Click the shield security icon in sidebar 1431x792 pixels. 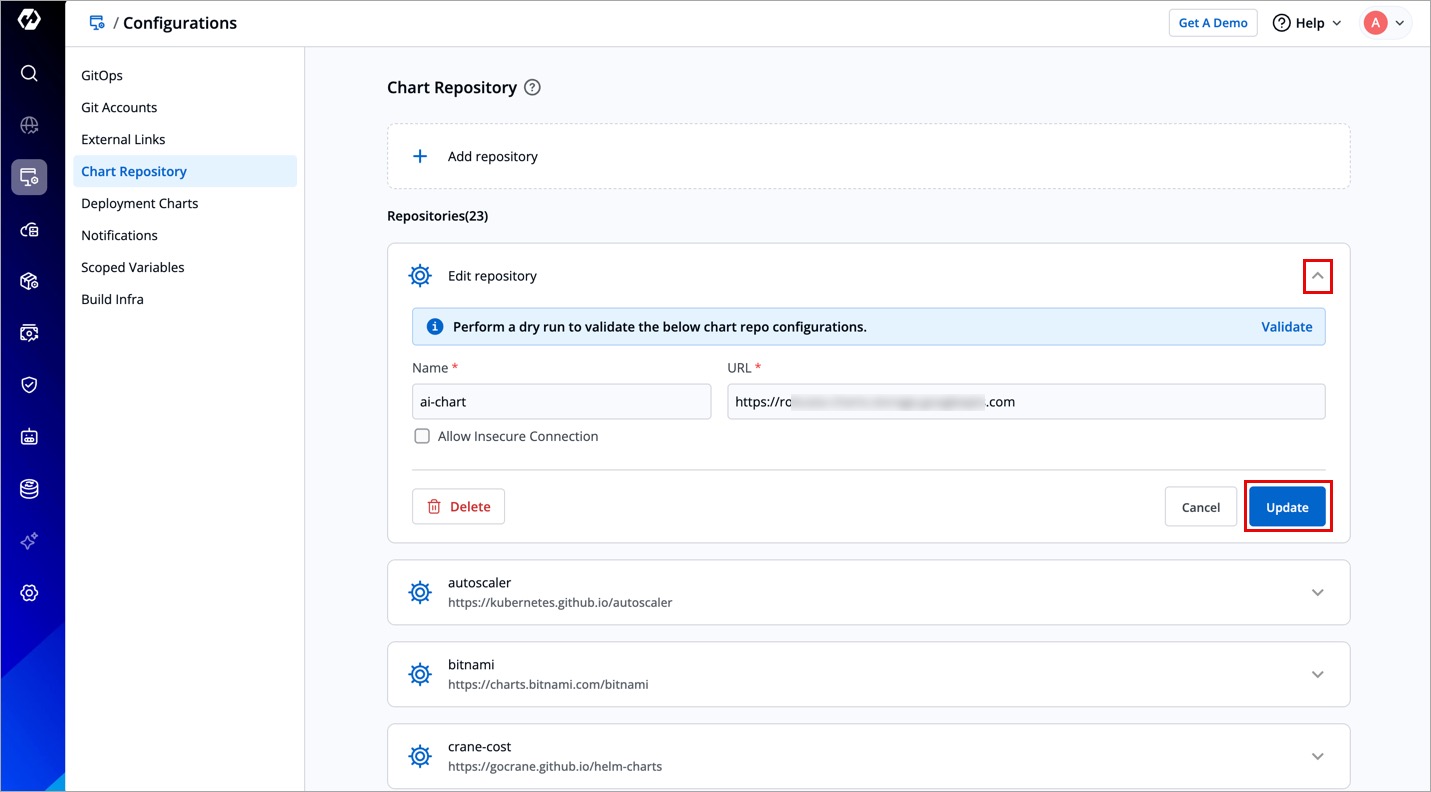click(29, 385)
